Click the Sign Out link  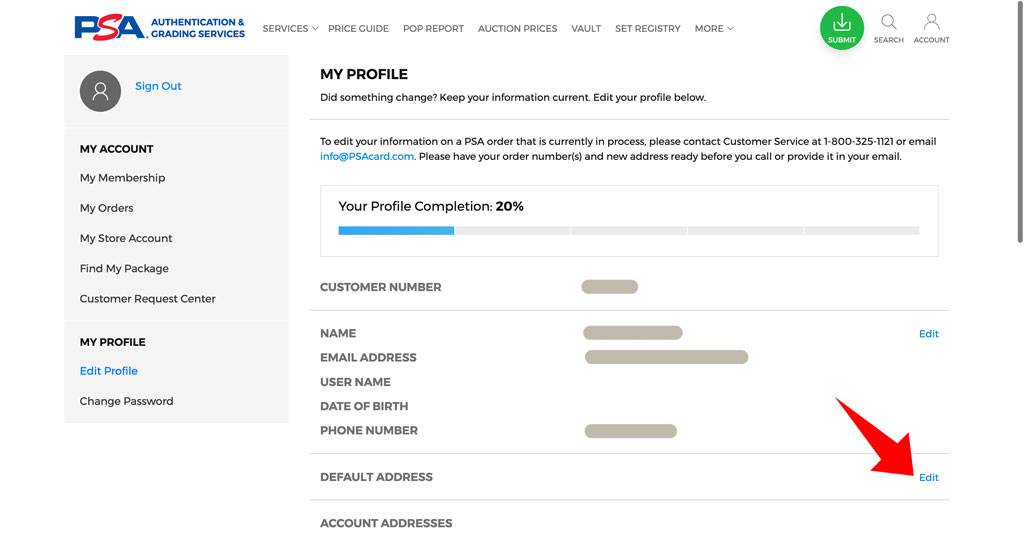point(158,86)
